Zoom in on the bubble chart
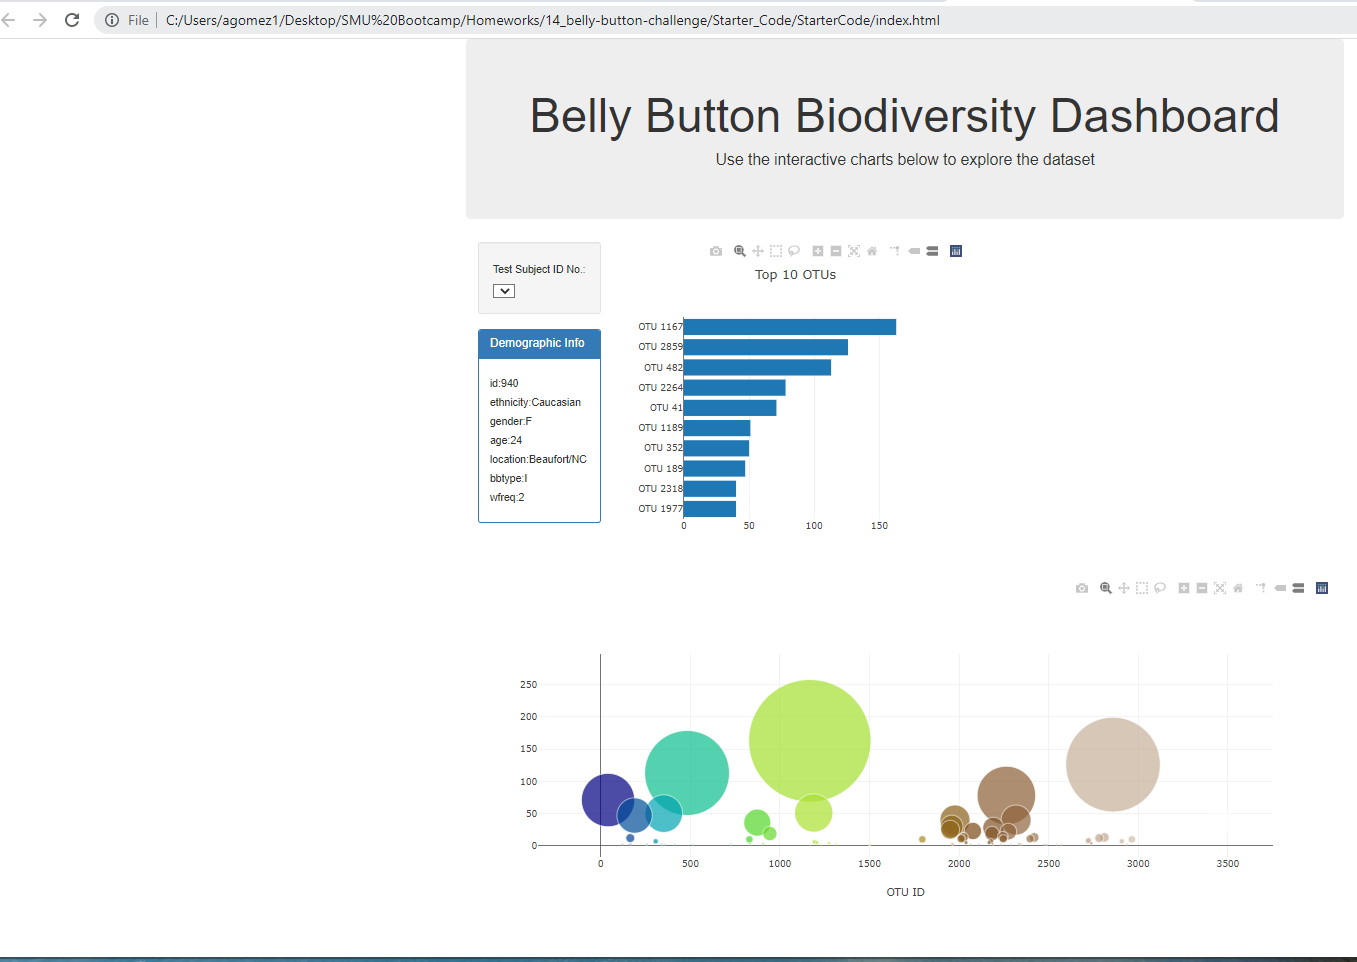 click(x=1182, y=588)
